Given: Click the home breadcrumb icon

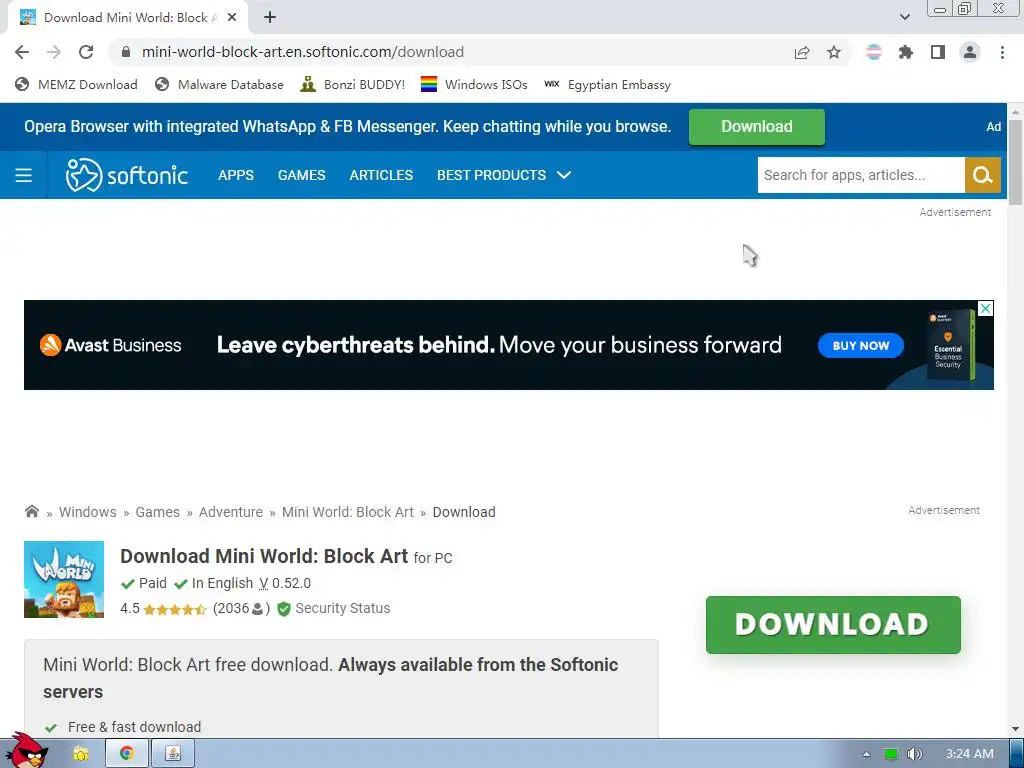Looking at the screenshot, I should point(31,511).
